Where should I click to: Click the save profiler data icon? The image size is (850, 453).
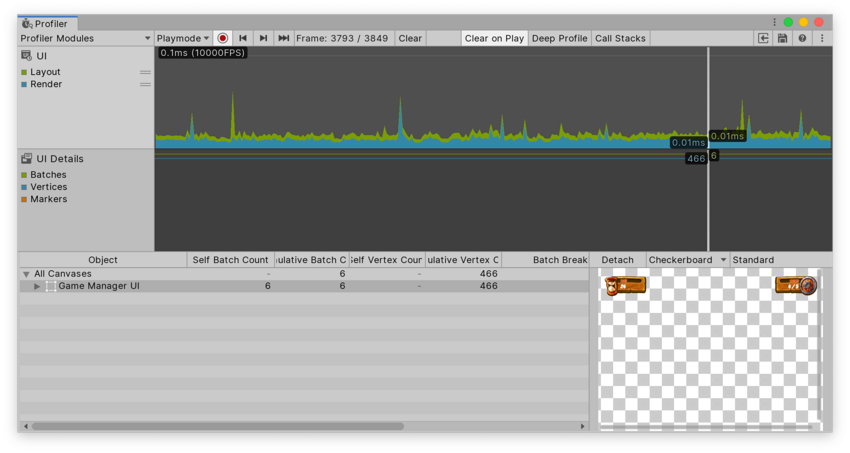click(x=782, y=38)
